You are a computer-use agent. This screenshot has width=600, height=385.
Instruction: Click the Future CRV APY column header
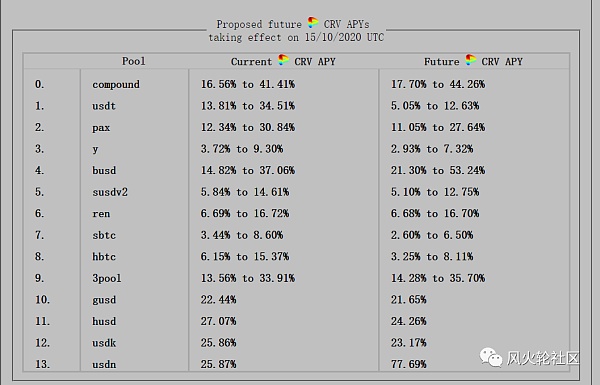point(473,61)
